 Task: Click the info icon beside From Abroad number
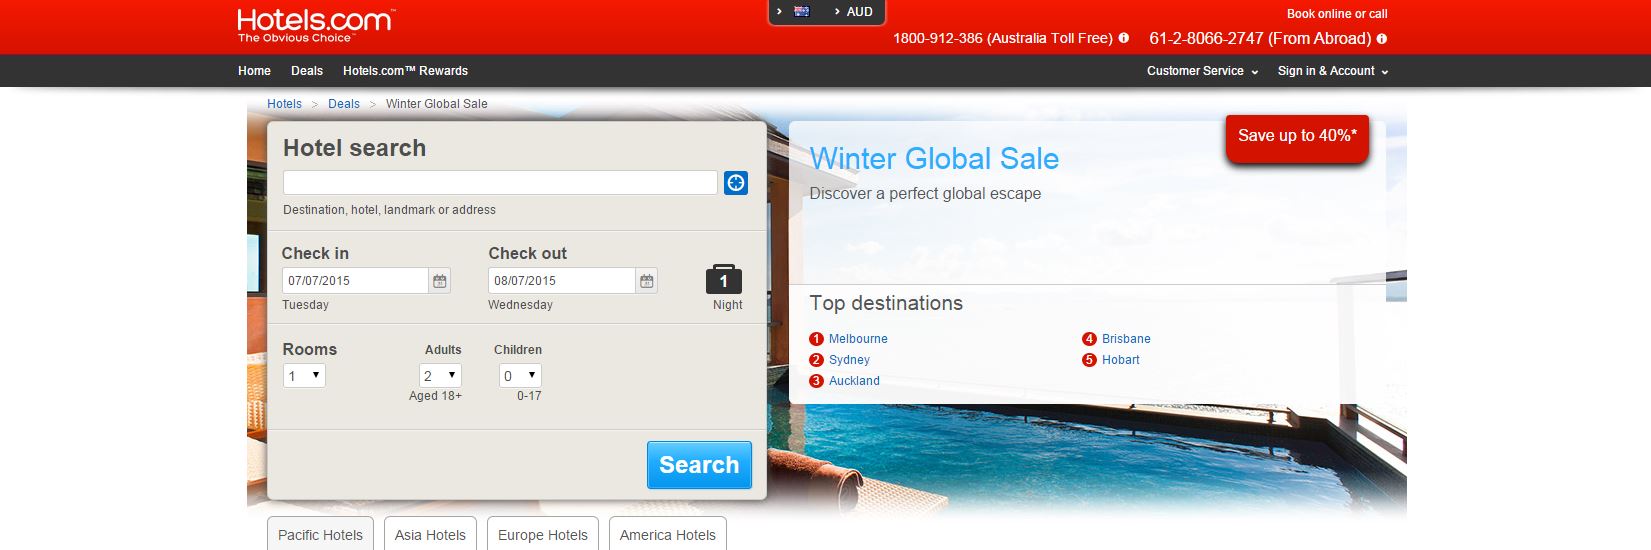pos(1382,39)
